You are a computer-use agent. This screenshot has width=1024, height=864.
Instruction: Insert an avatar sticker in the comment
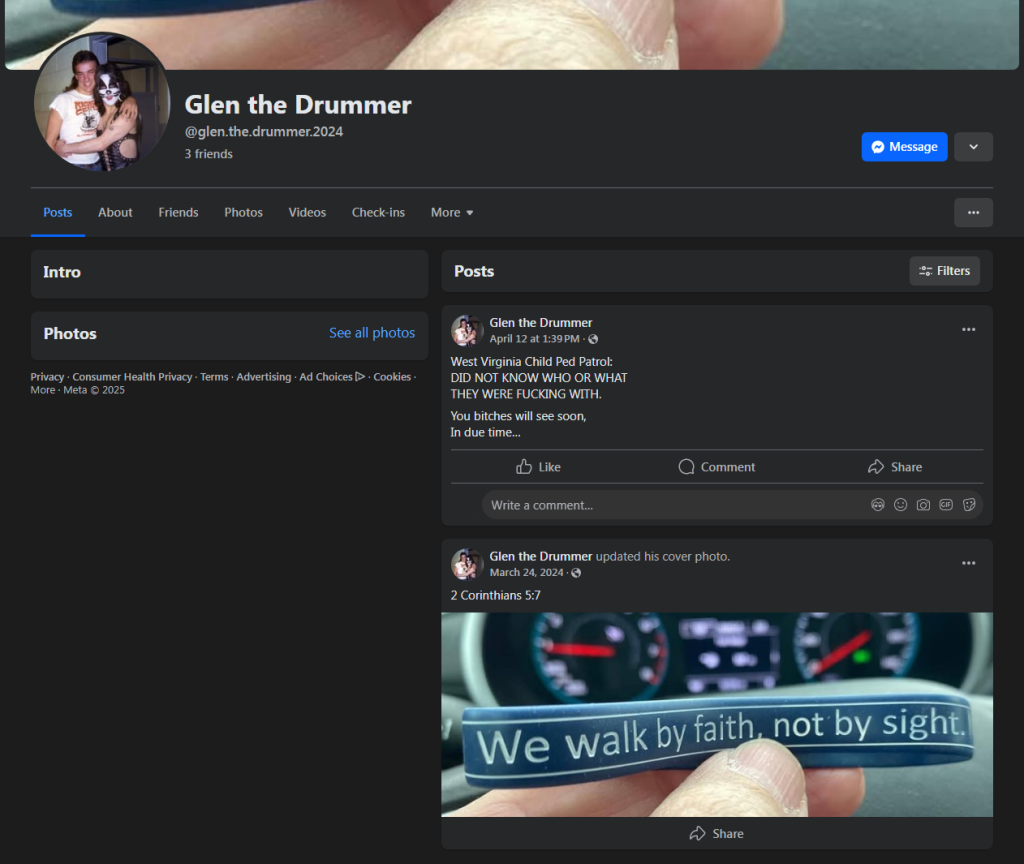point(878,505)
